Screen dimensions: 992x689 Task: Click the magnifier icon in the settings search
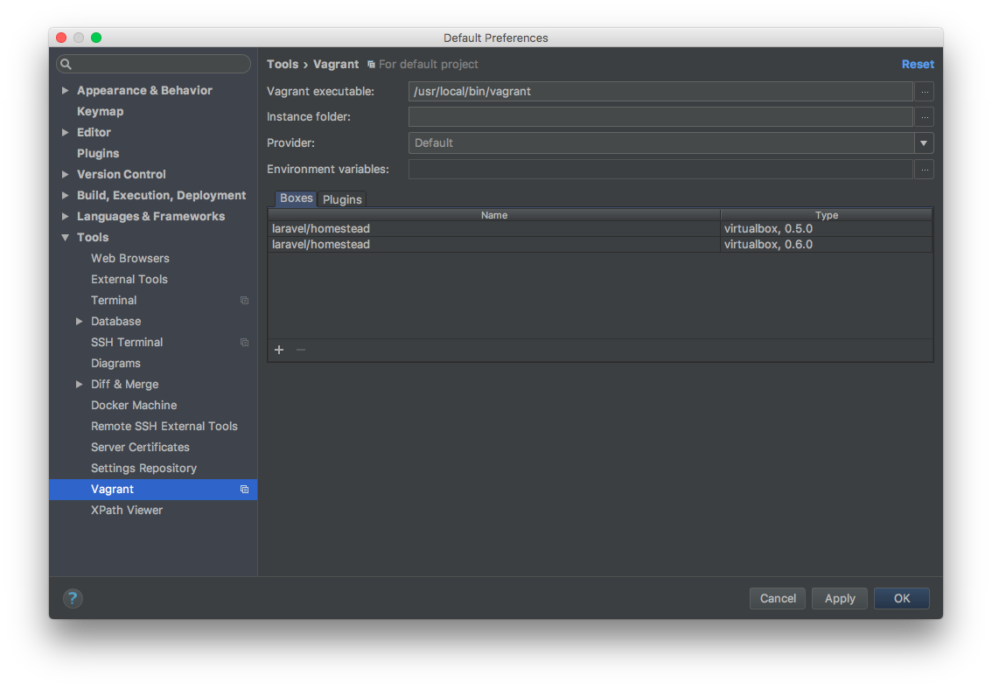pyautogui.click(x=66, y=63)
